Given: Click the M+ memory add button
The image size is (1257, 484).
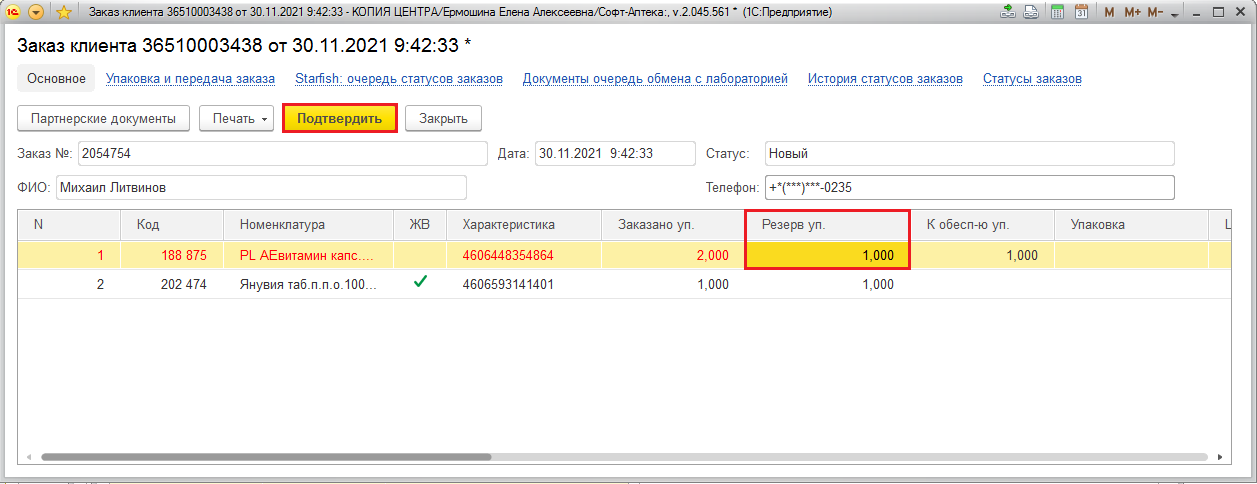Looking at the screenshot, I should click(x=1132, y=13).
